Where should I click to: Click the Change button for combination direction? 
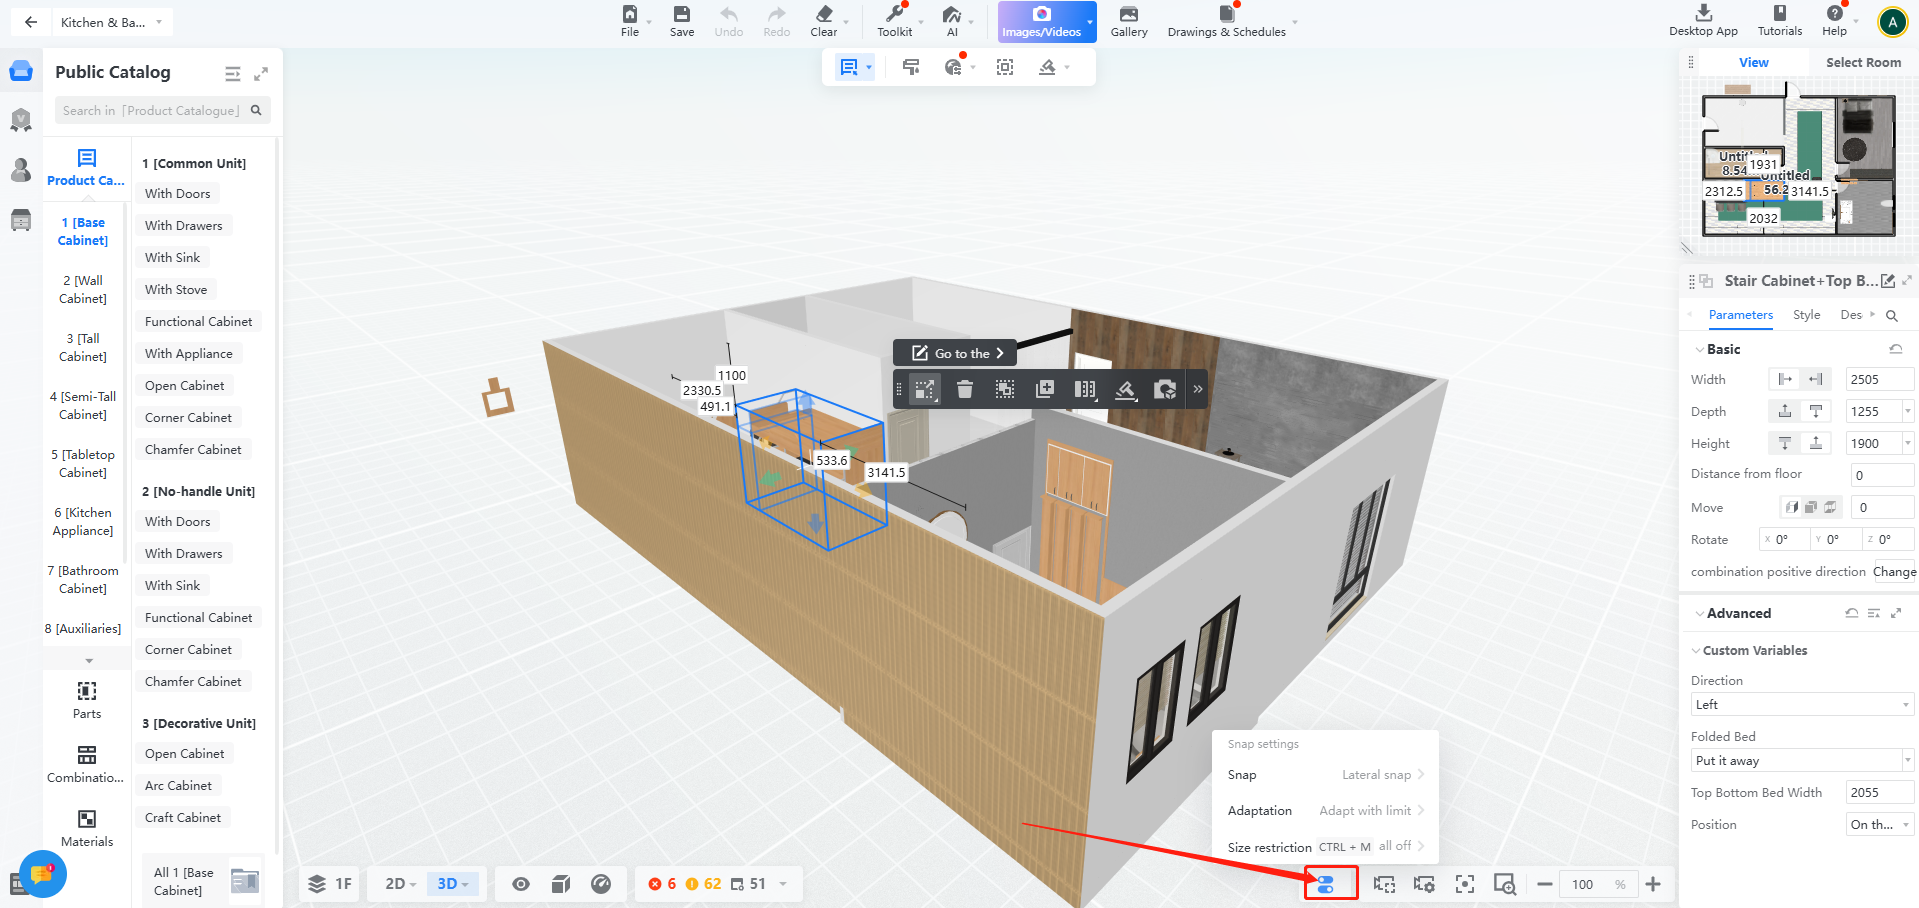[x=1894, y=572]
